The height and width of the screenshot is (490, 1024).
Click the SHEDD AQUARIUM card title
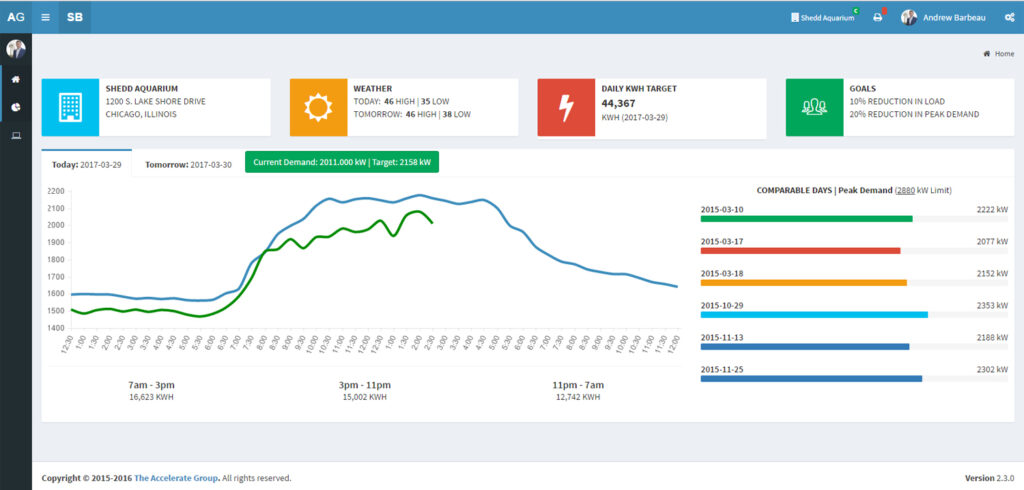[x=142, y=88]
